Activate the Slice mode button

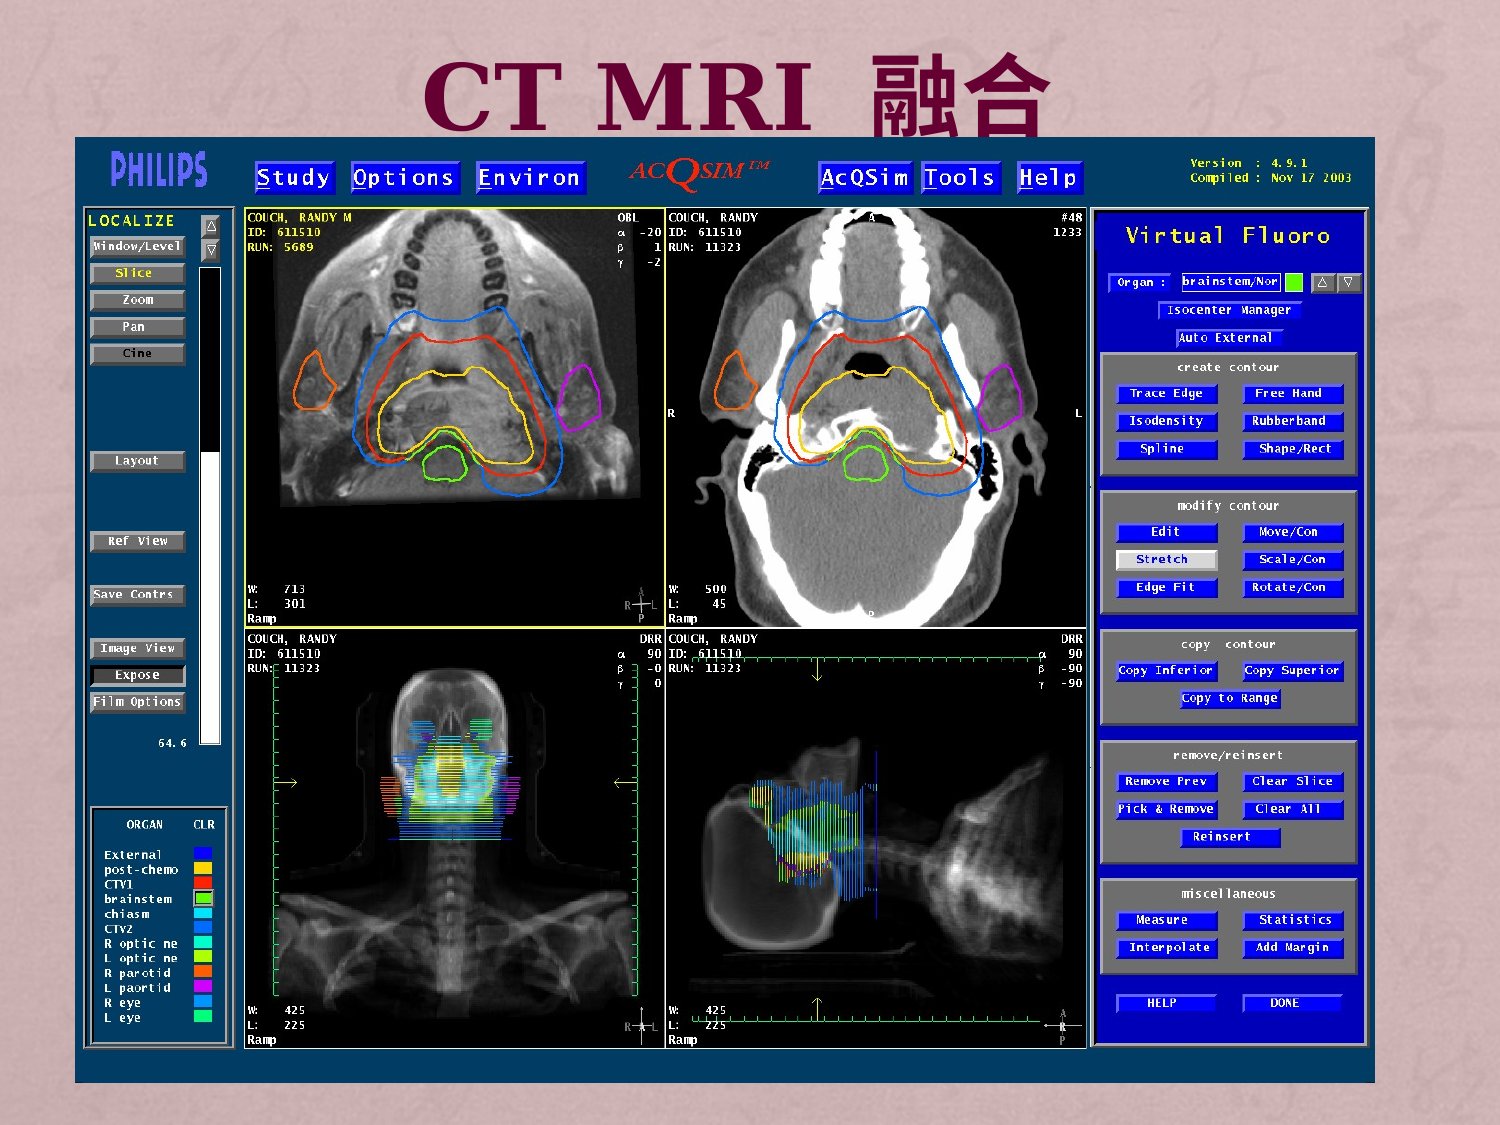click(x=137, y=273)
